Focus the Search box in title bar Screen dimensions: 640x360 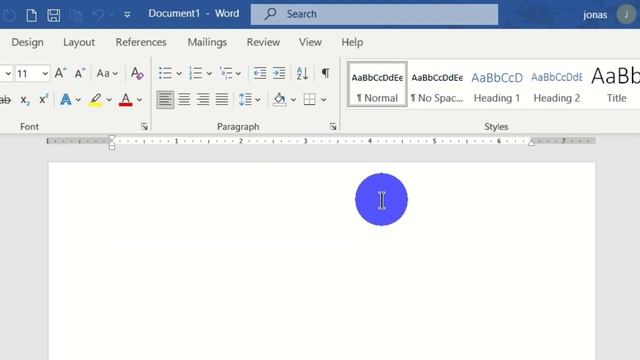pyautogui.click(x=374, y=14)
